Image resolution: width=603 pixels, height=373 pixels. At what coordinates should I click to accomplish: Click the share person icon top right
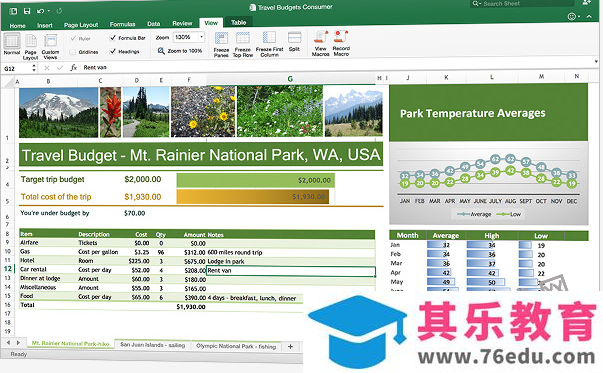click(x=586, y=3)
